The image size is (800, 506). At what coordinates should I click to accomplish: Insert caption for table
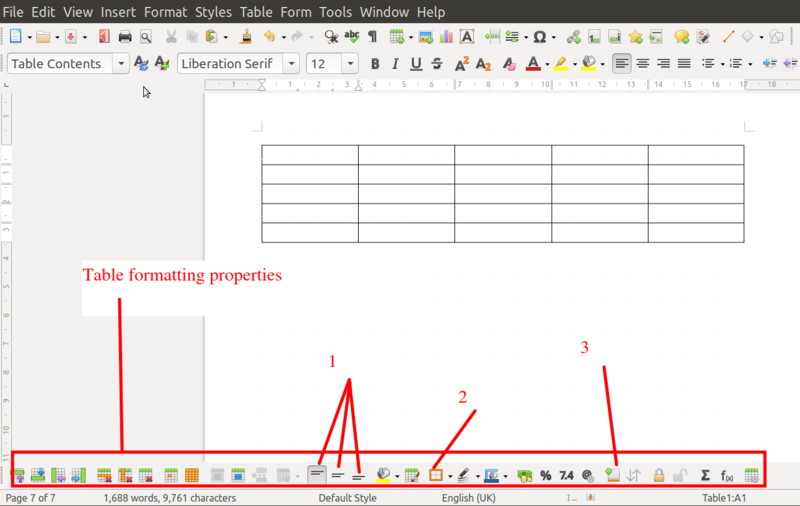coord(612,475)
